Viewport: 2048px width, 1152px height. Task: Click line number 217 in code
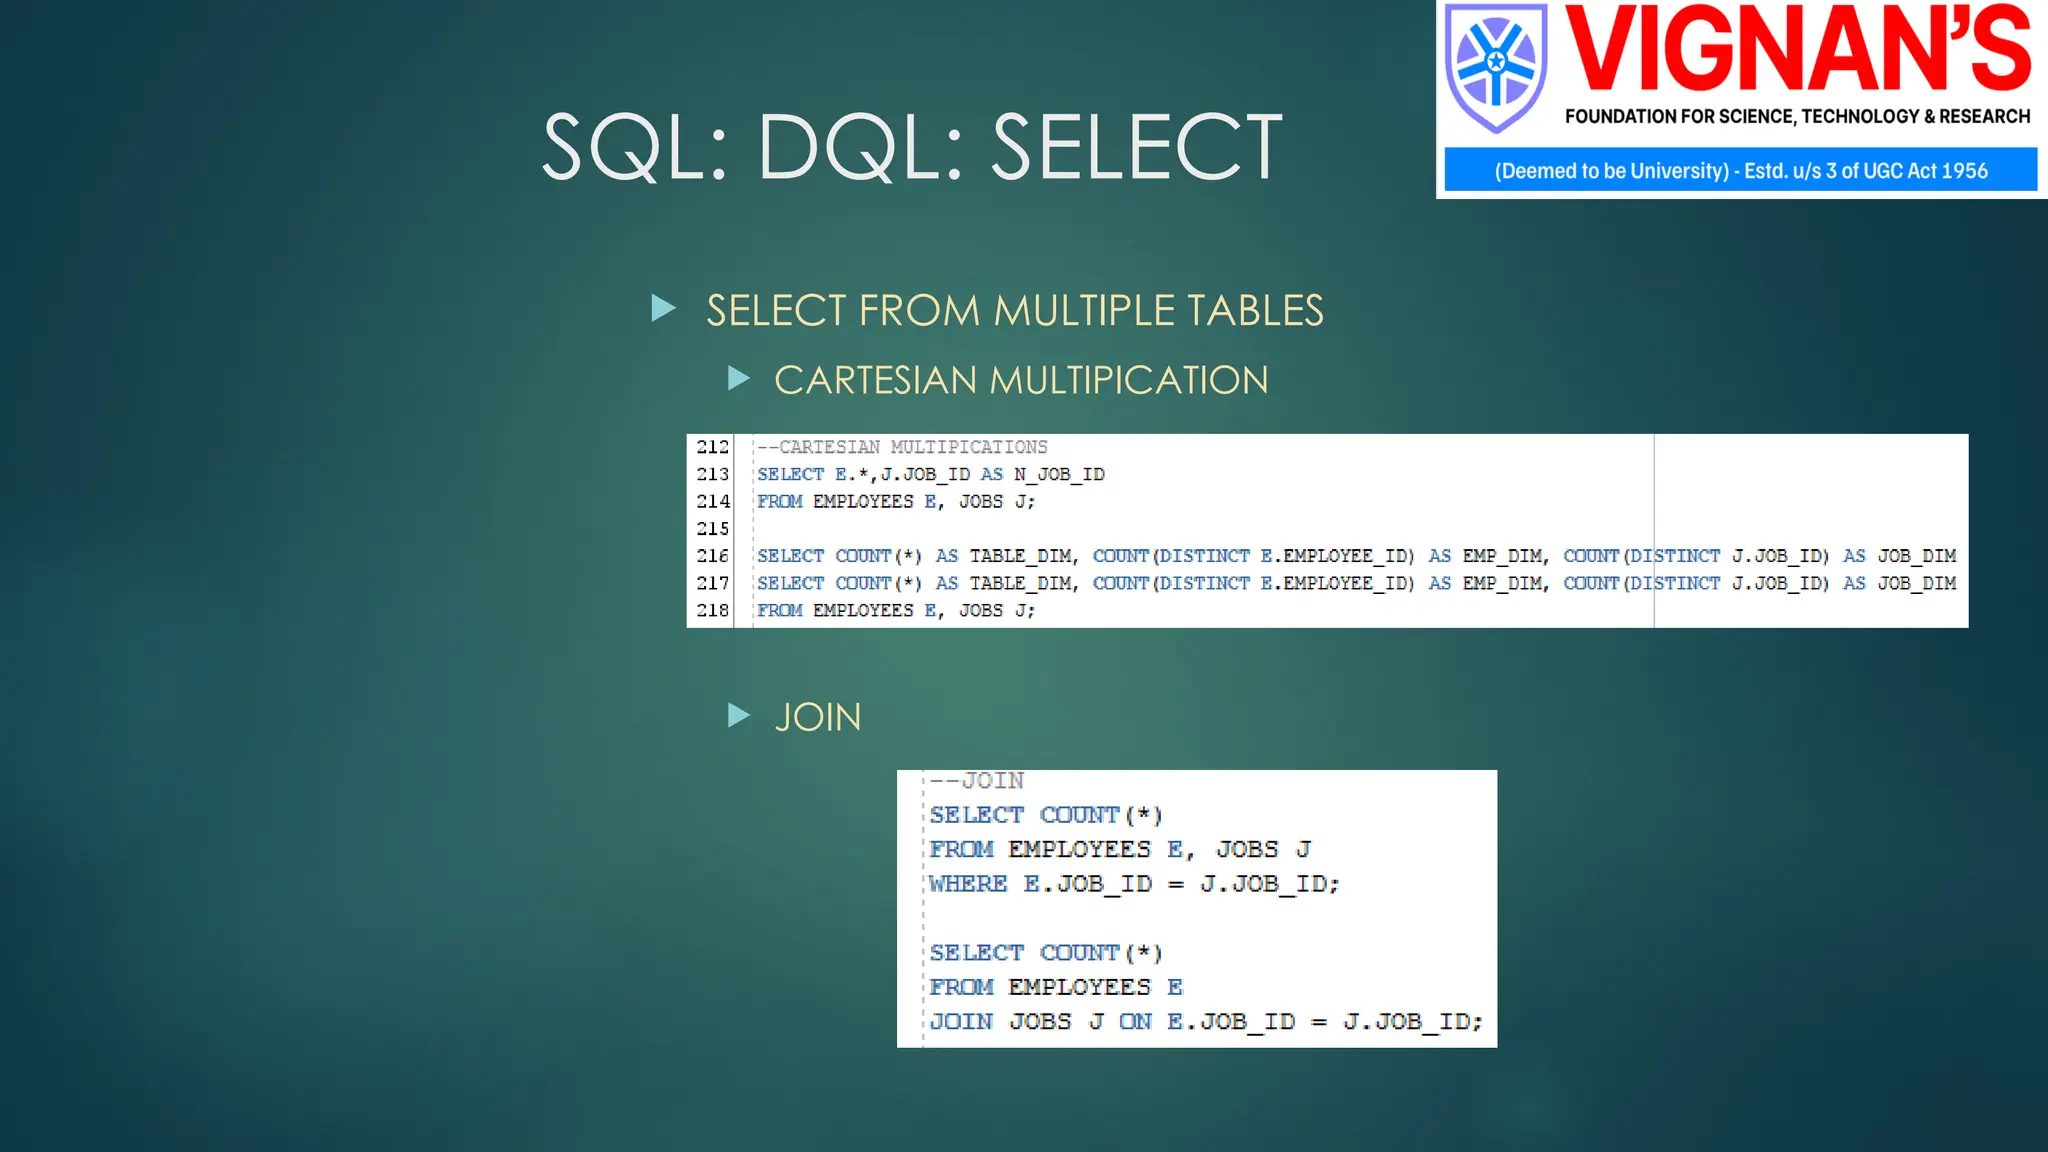pos(713,583)
